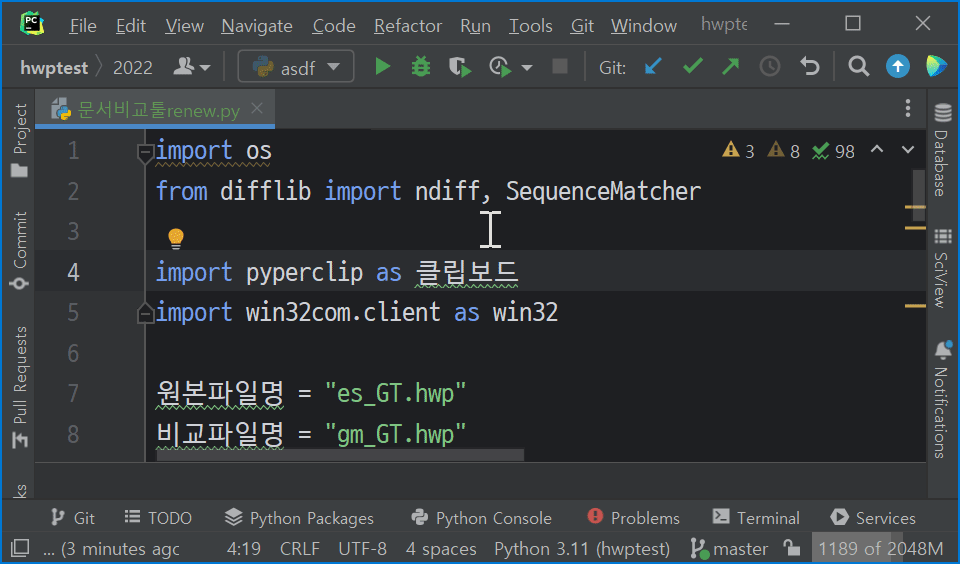Change 4 spaces indent setting
Viewport: 960px width, 564px height.
441,549
